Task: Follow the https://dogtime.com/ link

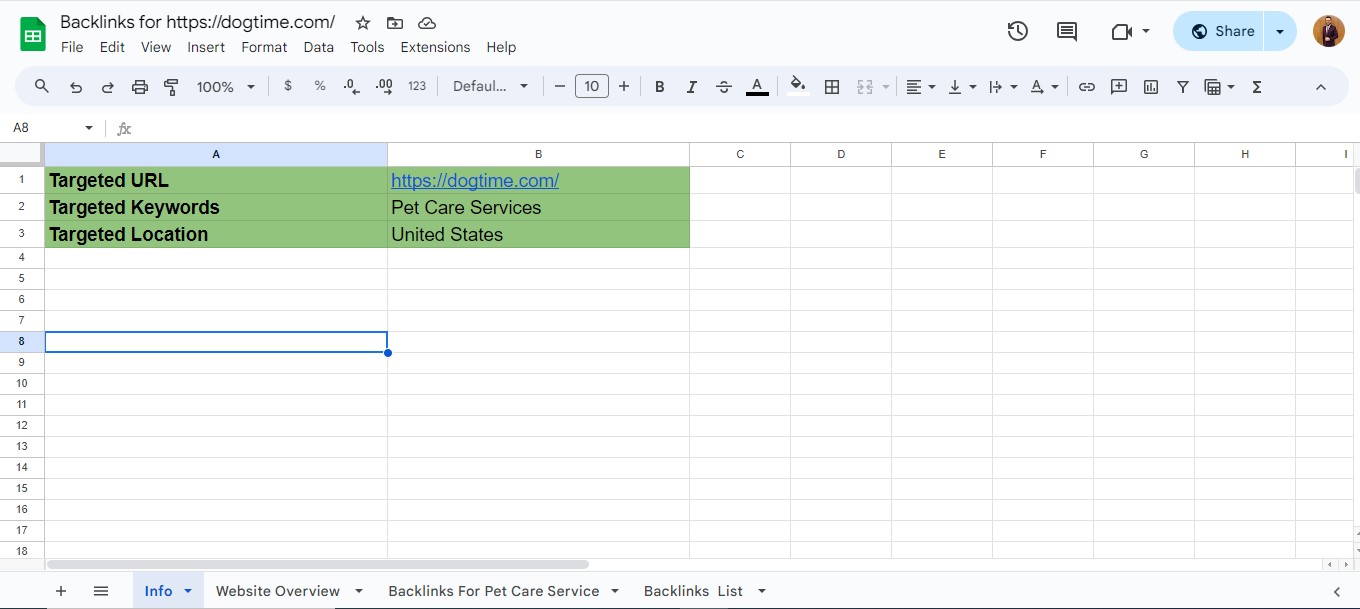Action: [475, 181]
